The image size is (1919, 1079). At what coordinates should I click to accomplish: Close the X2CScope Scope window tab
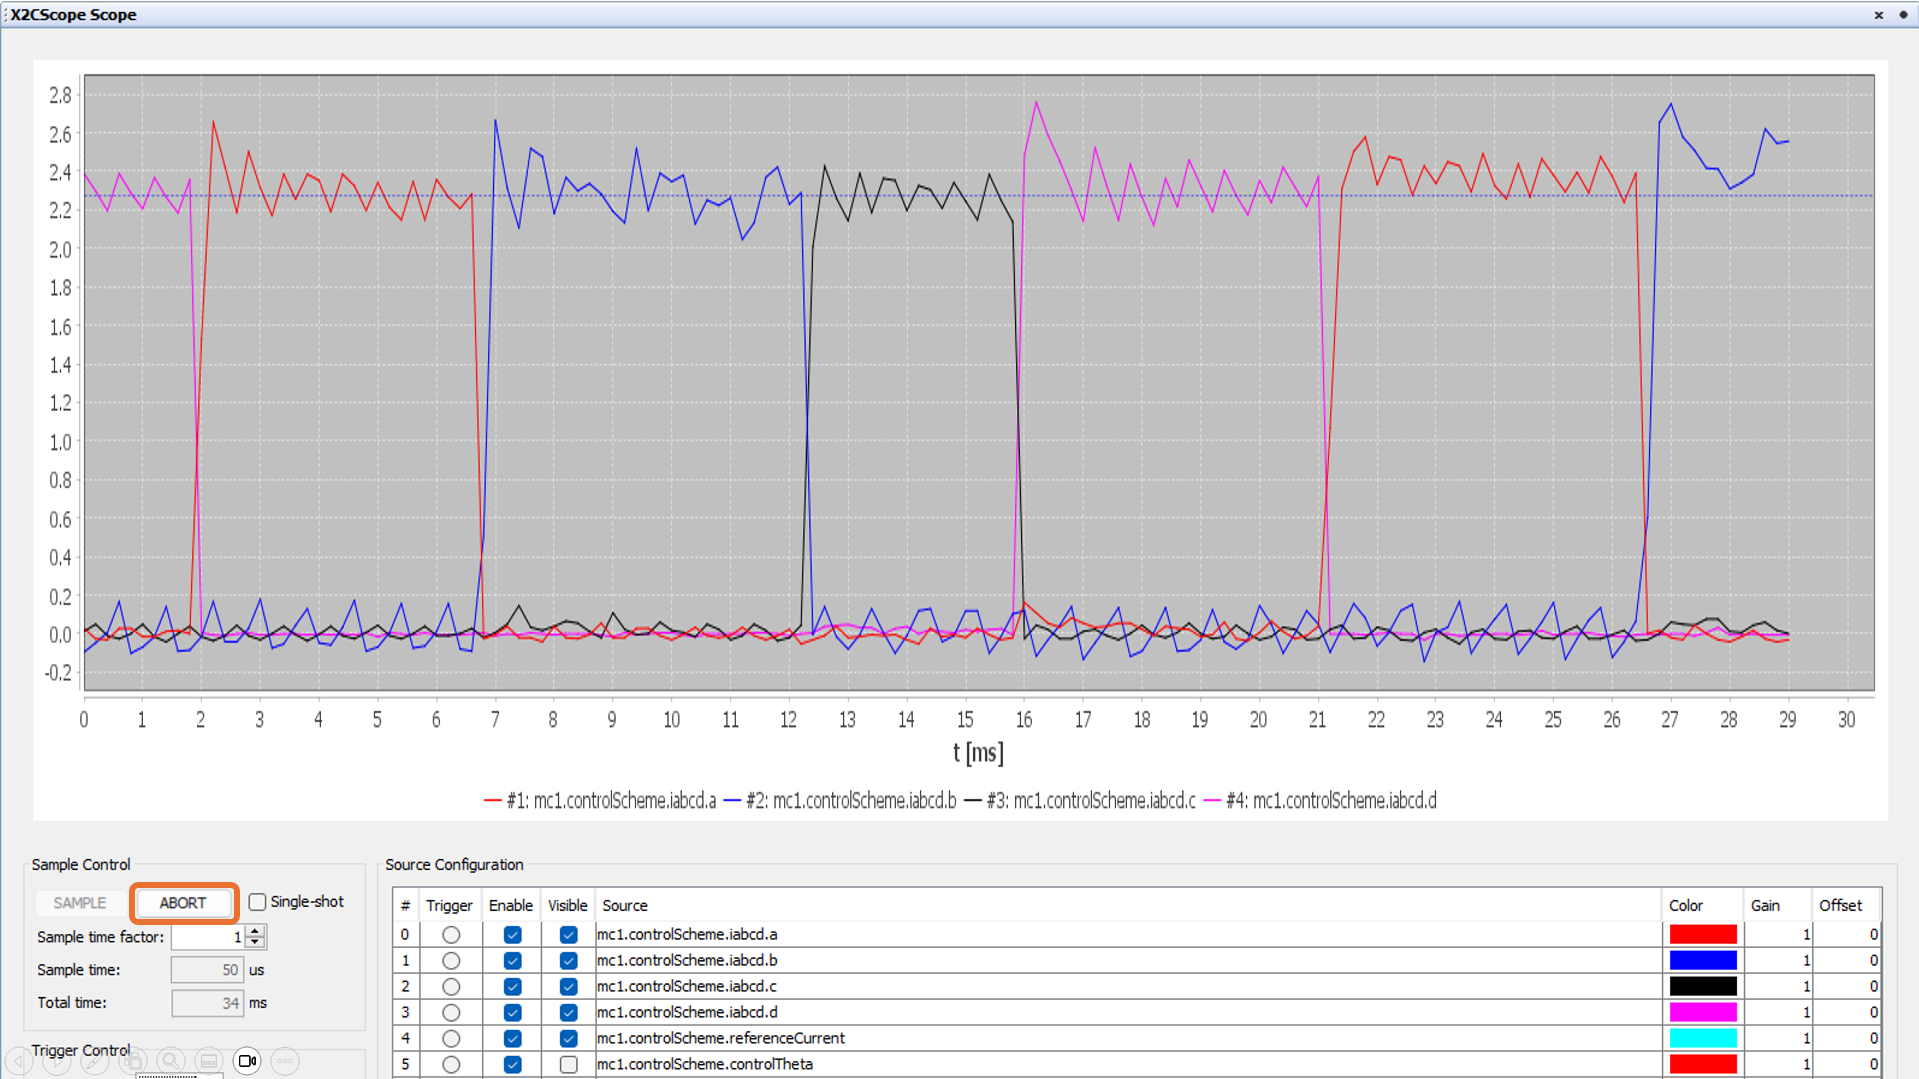[1878, 15]
